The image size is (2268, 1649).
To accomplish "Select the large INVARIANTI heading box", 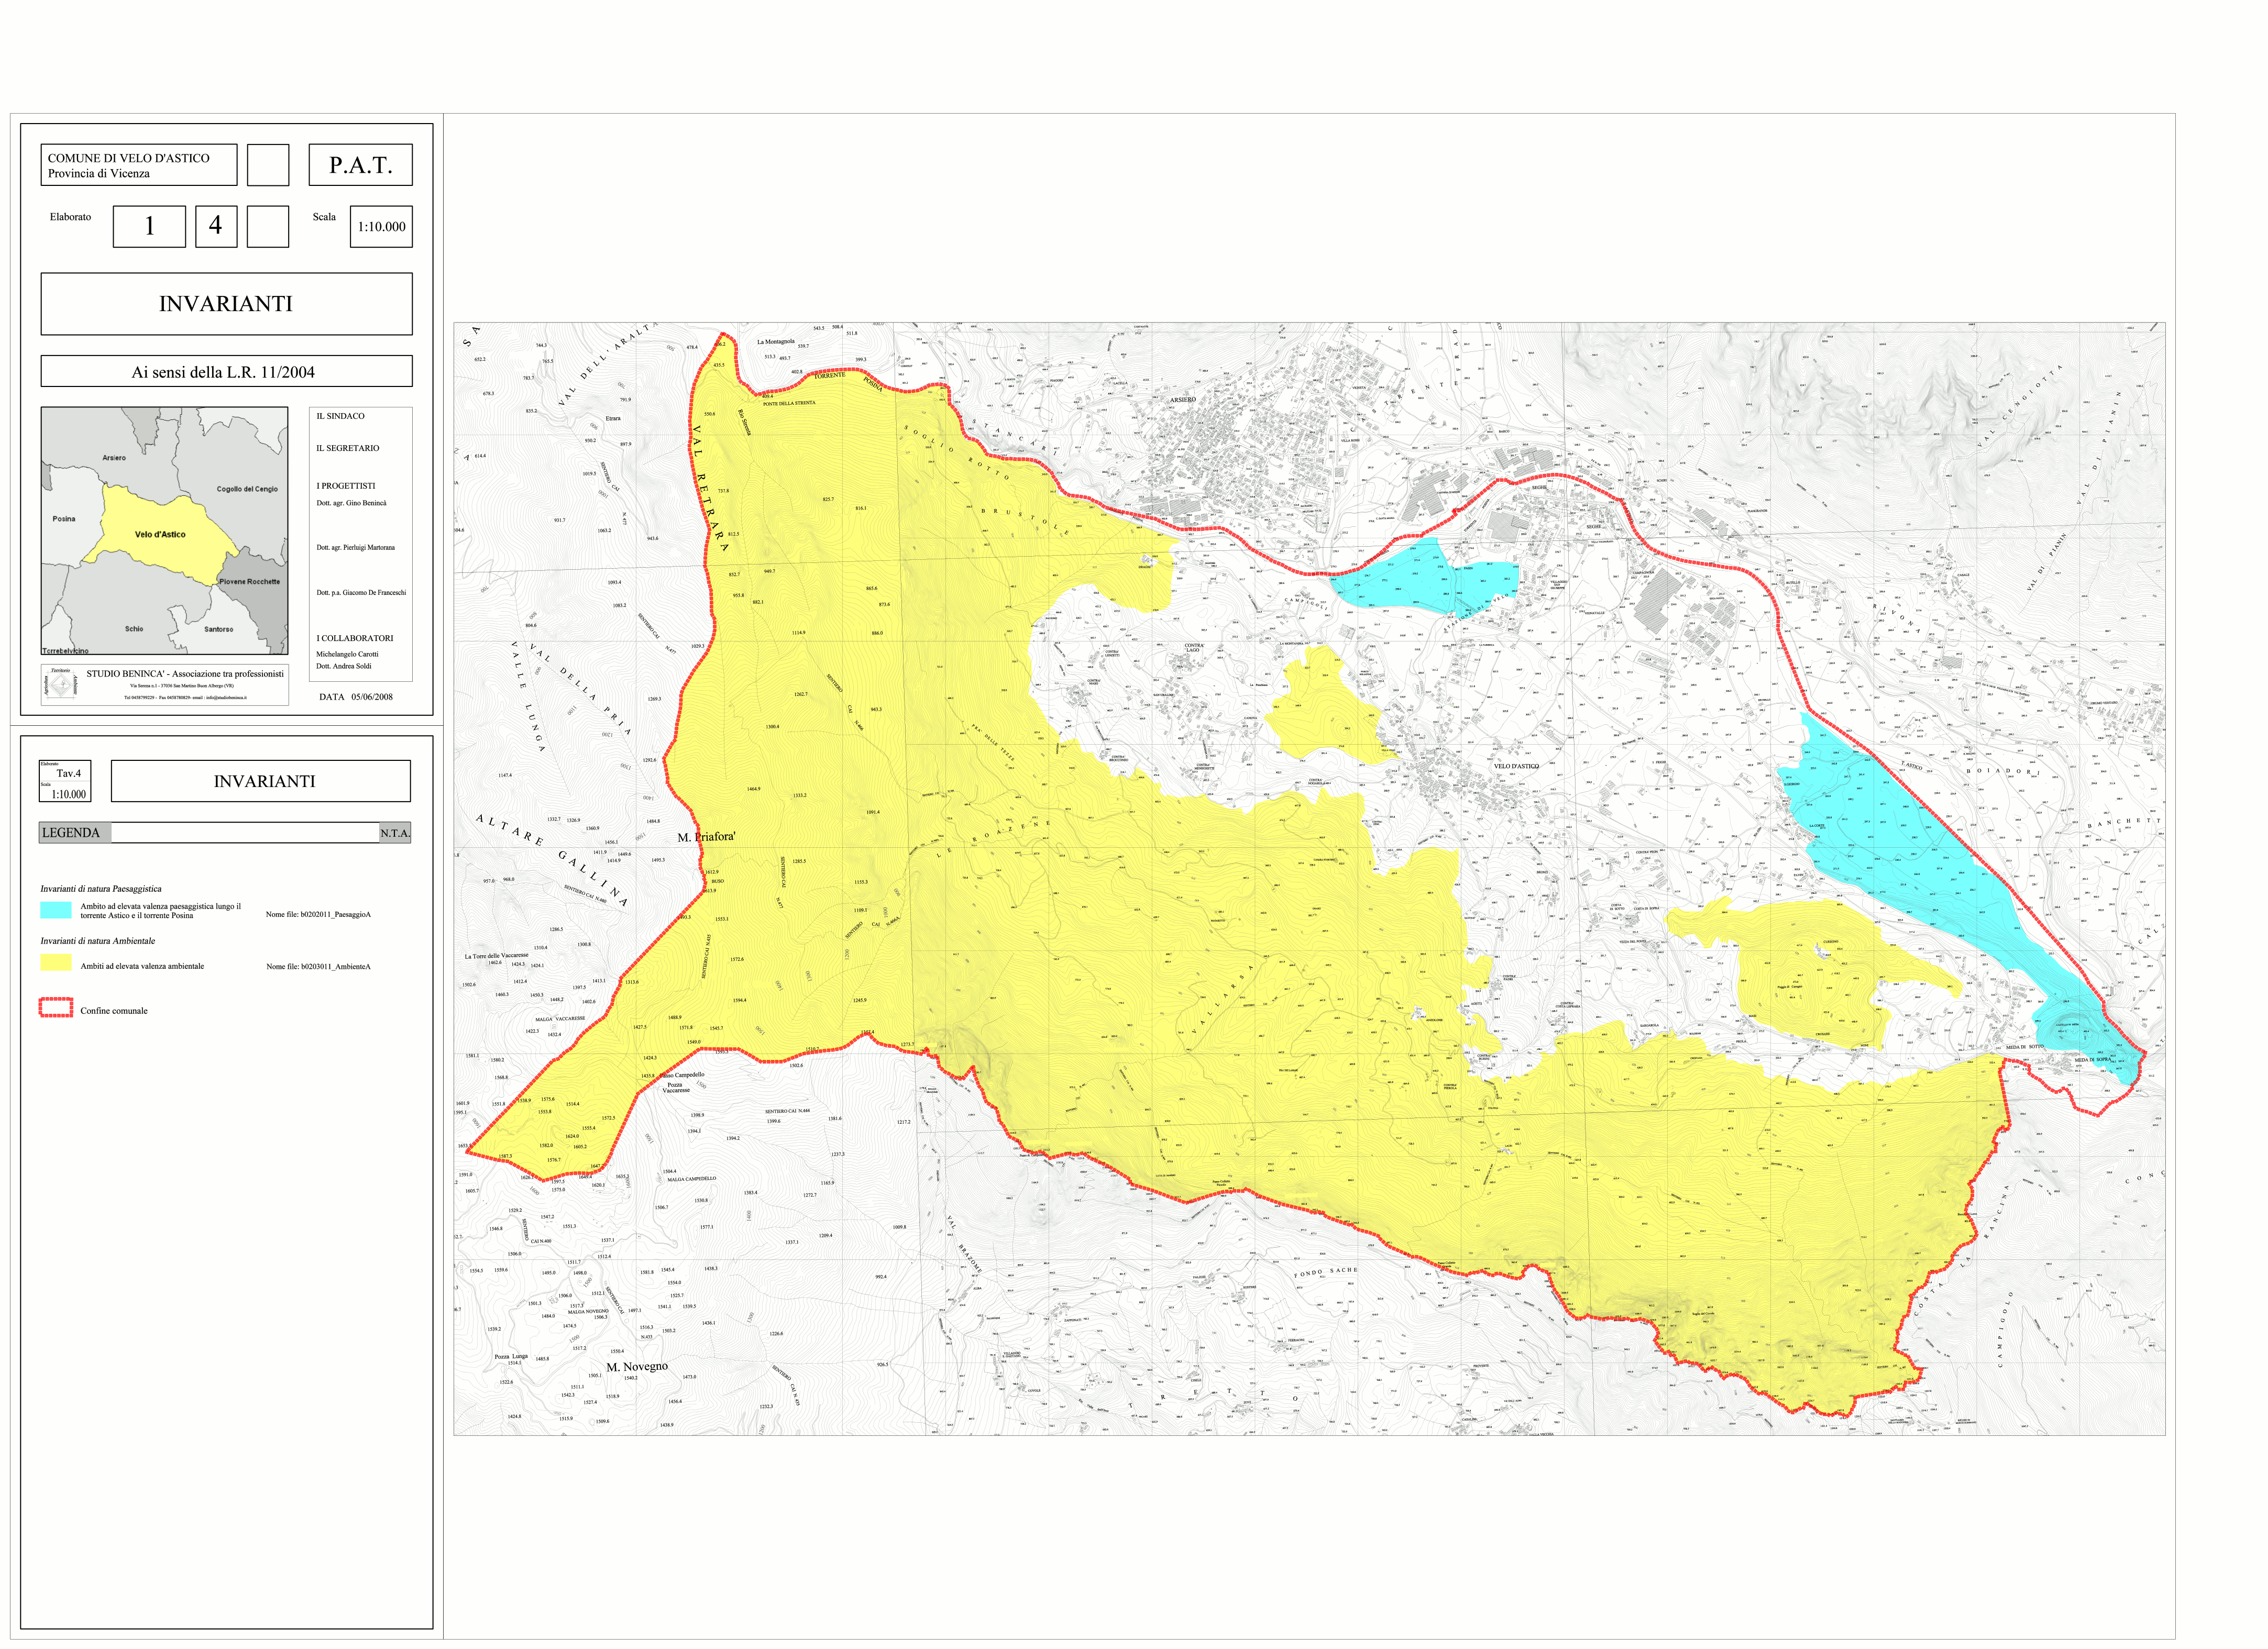I will pyautogui.click(x=226, y=304).
